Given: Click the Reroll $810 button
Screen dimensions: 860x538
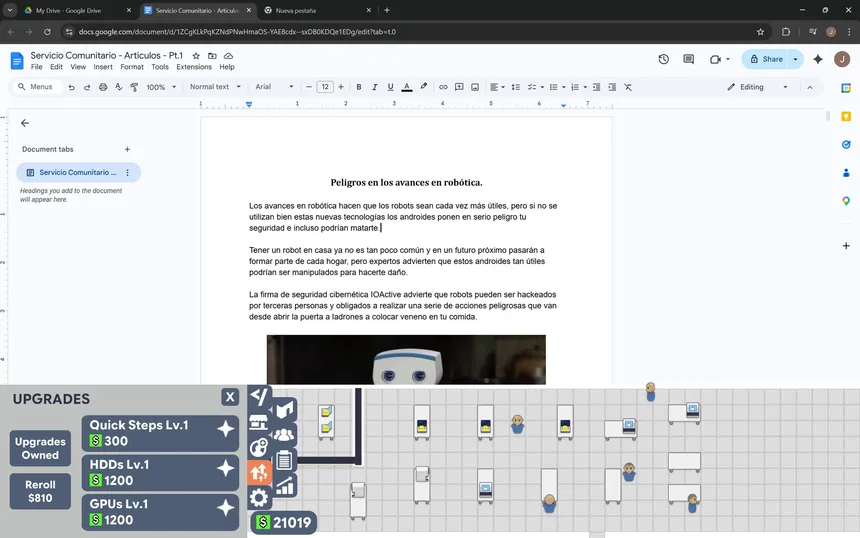Looking at the screenshot, I should (40, 490).
